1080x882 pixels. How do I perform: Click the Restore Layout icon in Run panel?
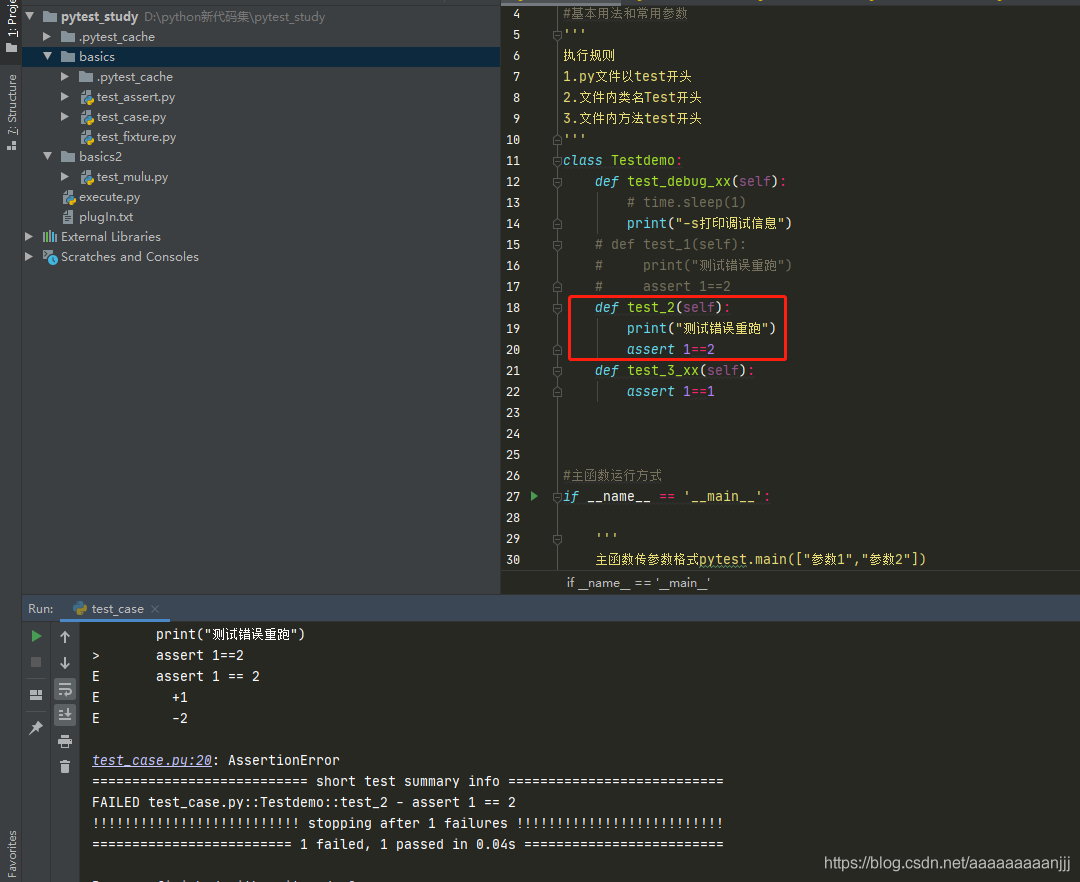pos(36,694)
